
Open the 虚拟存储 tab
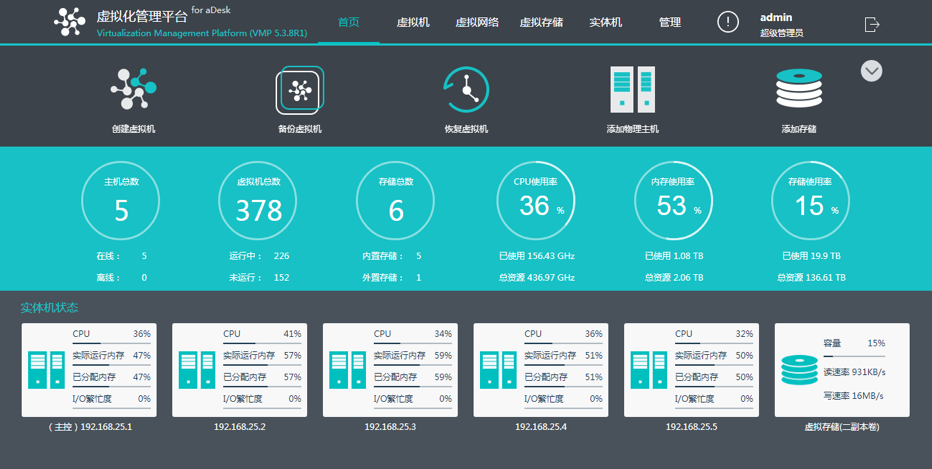(541, 22)
